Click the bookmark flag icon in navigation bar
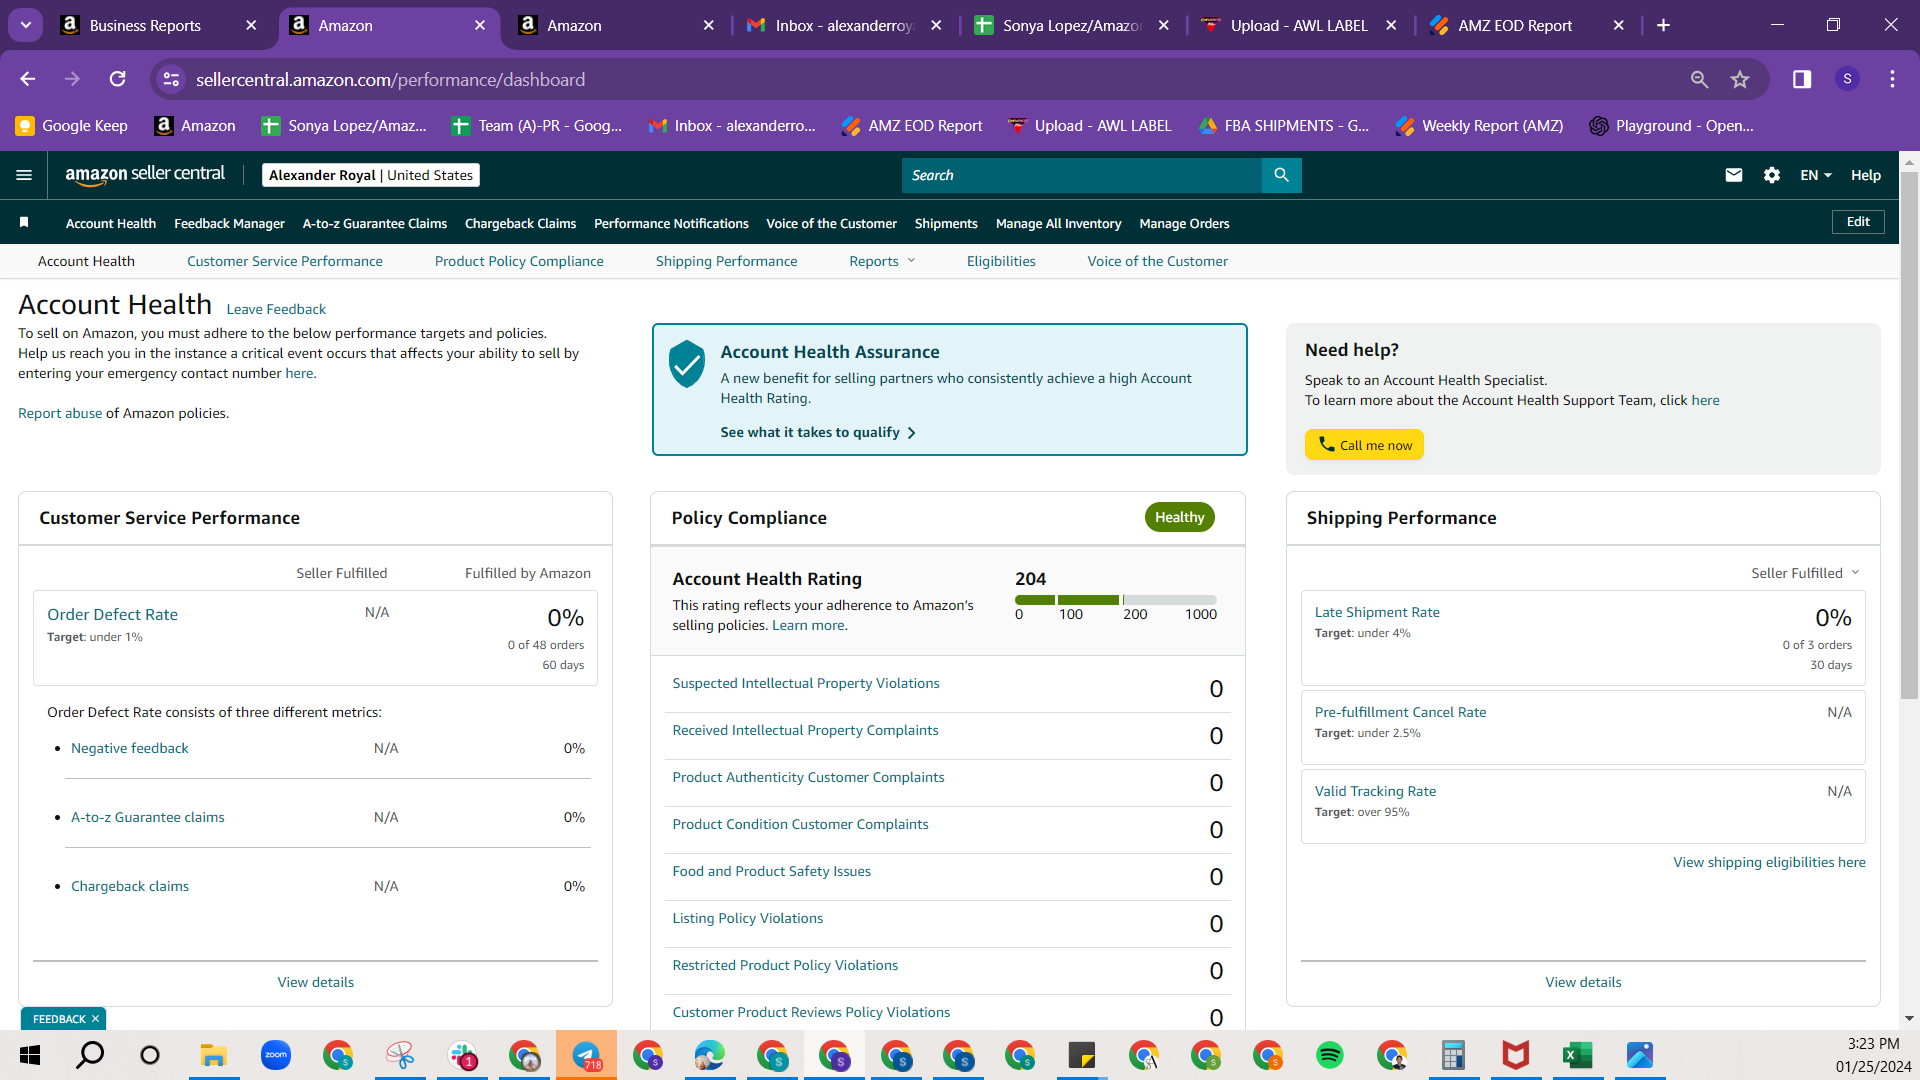 [24, 222]
